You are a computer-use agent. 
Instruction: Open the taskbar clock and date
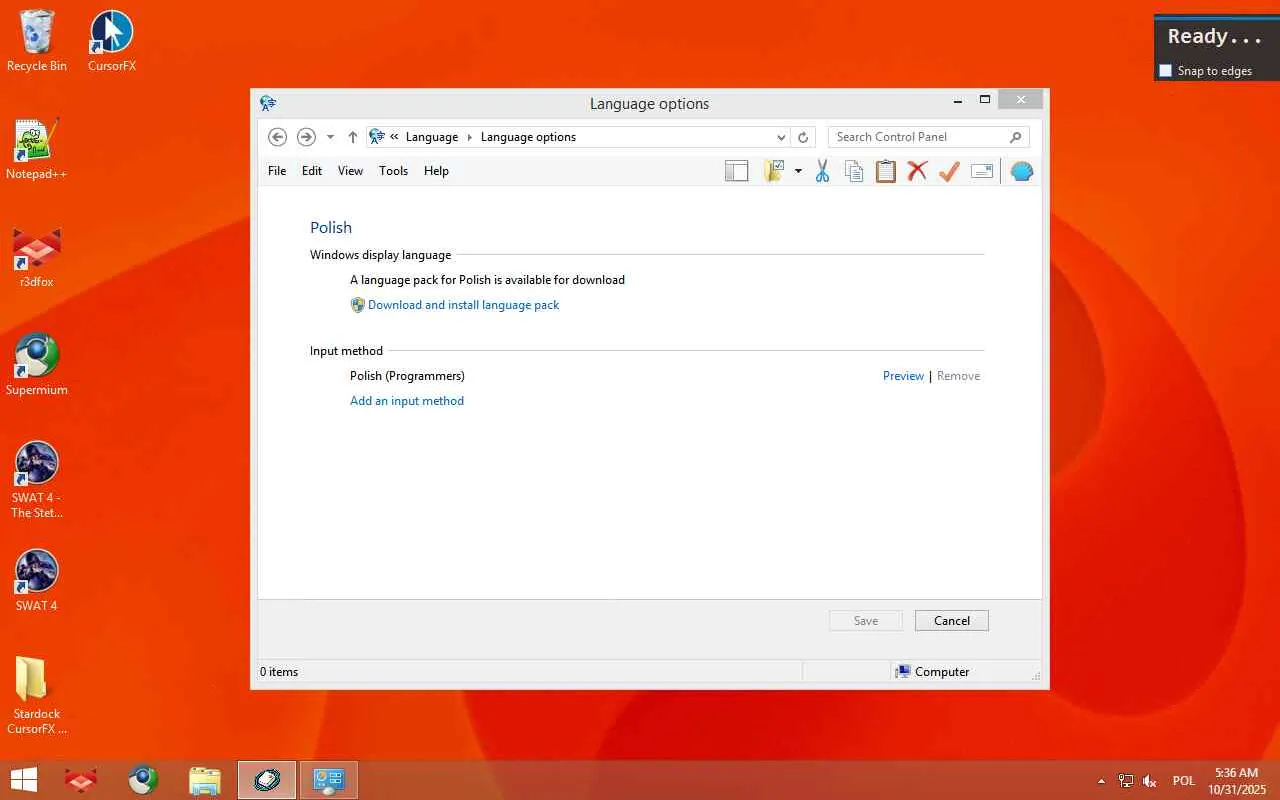[x=1236, y=781]
